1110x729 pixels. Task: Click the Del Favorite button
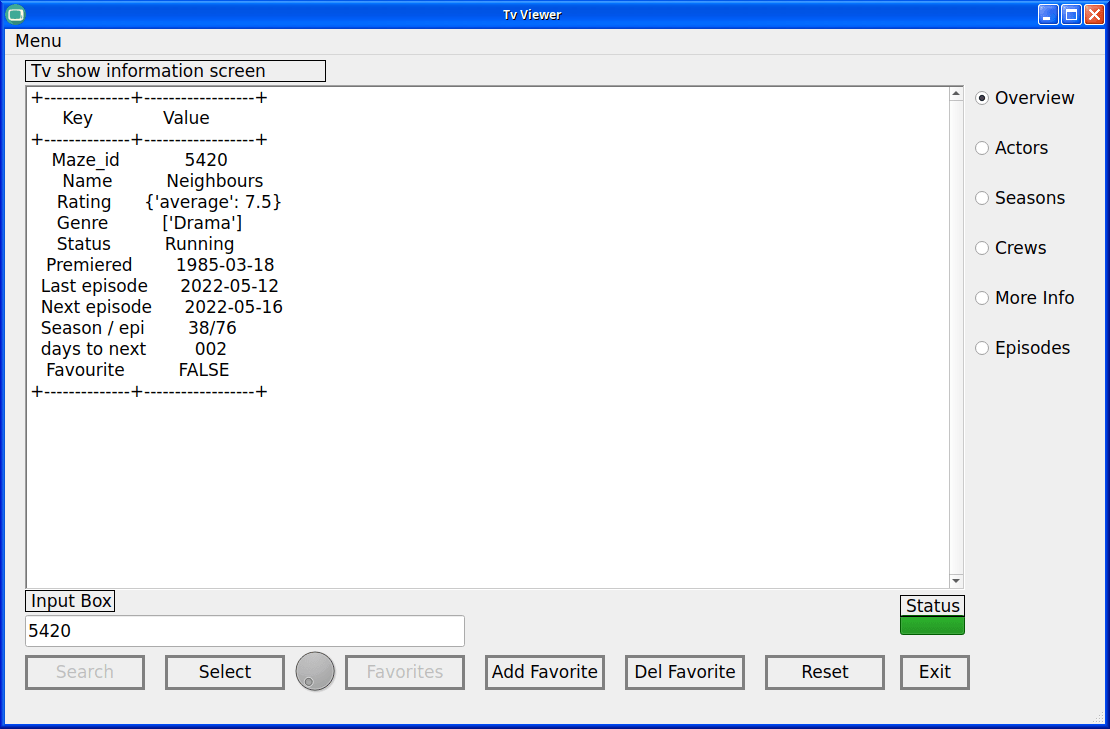684,672
